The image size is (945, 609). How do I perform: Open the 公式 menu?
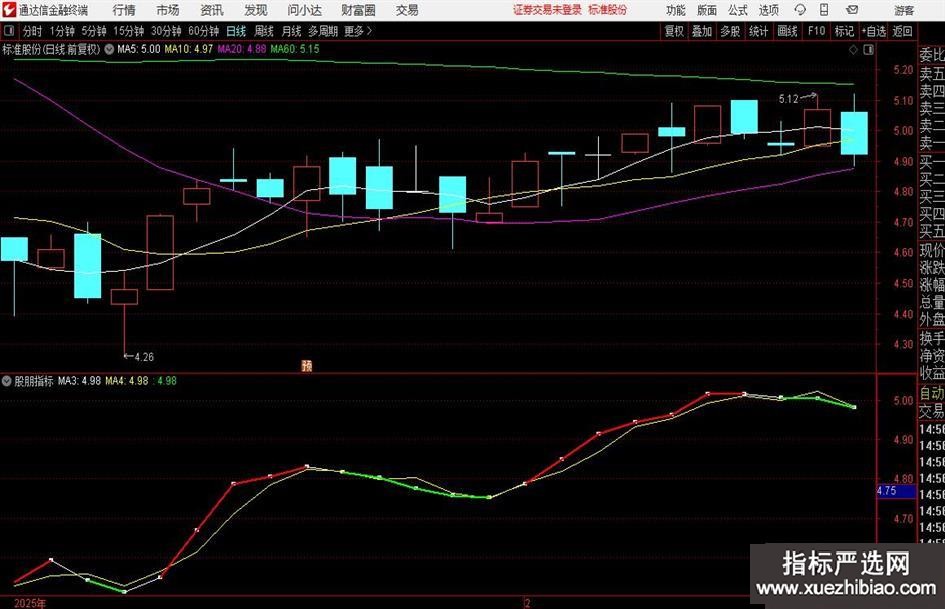[x=738, y=10]
